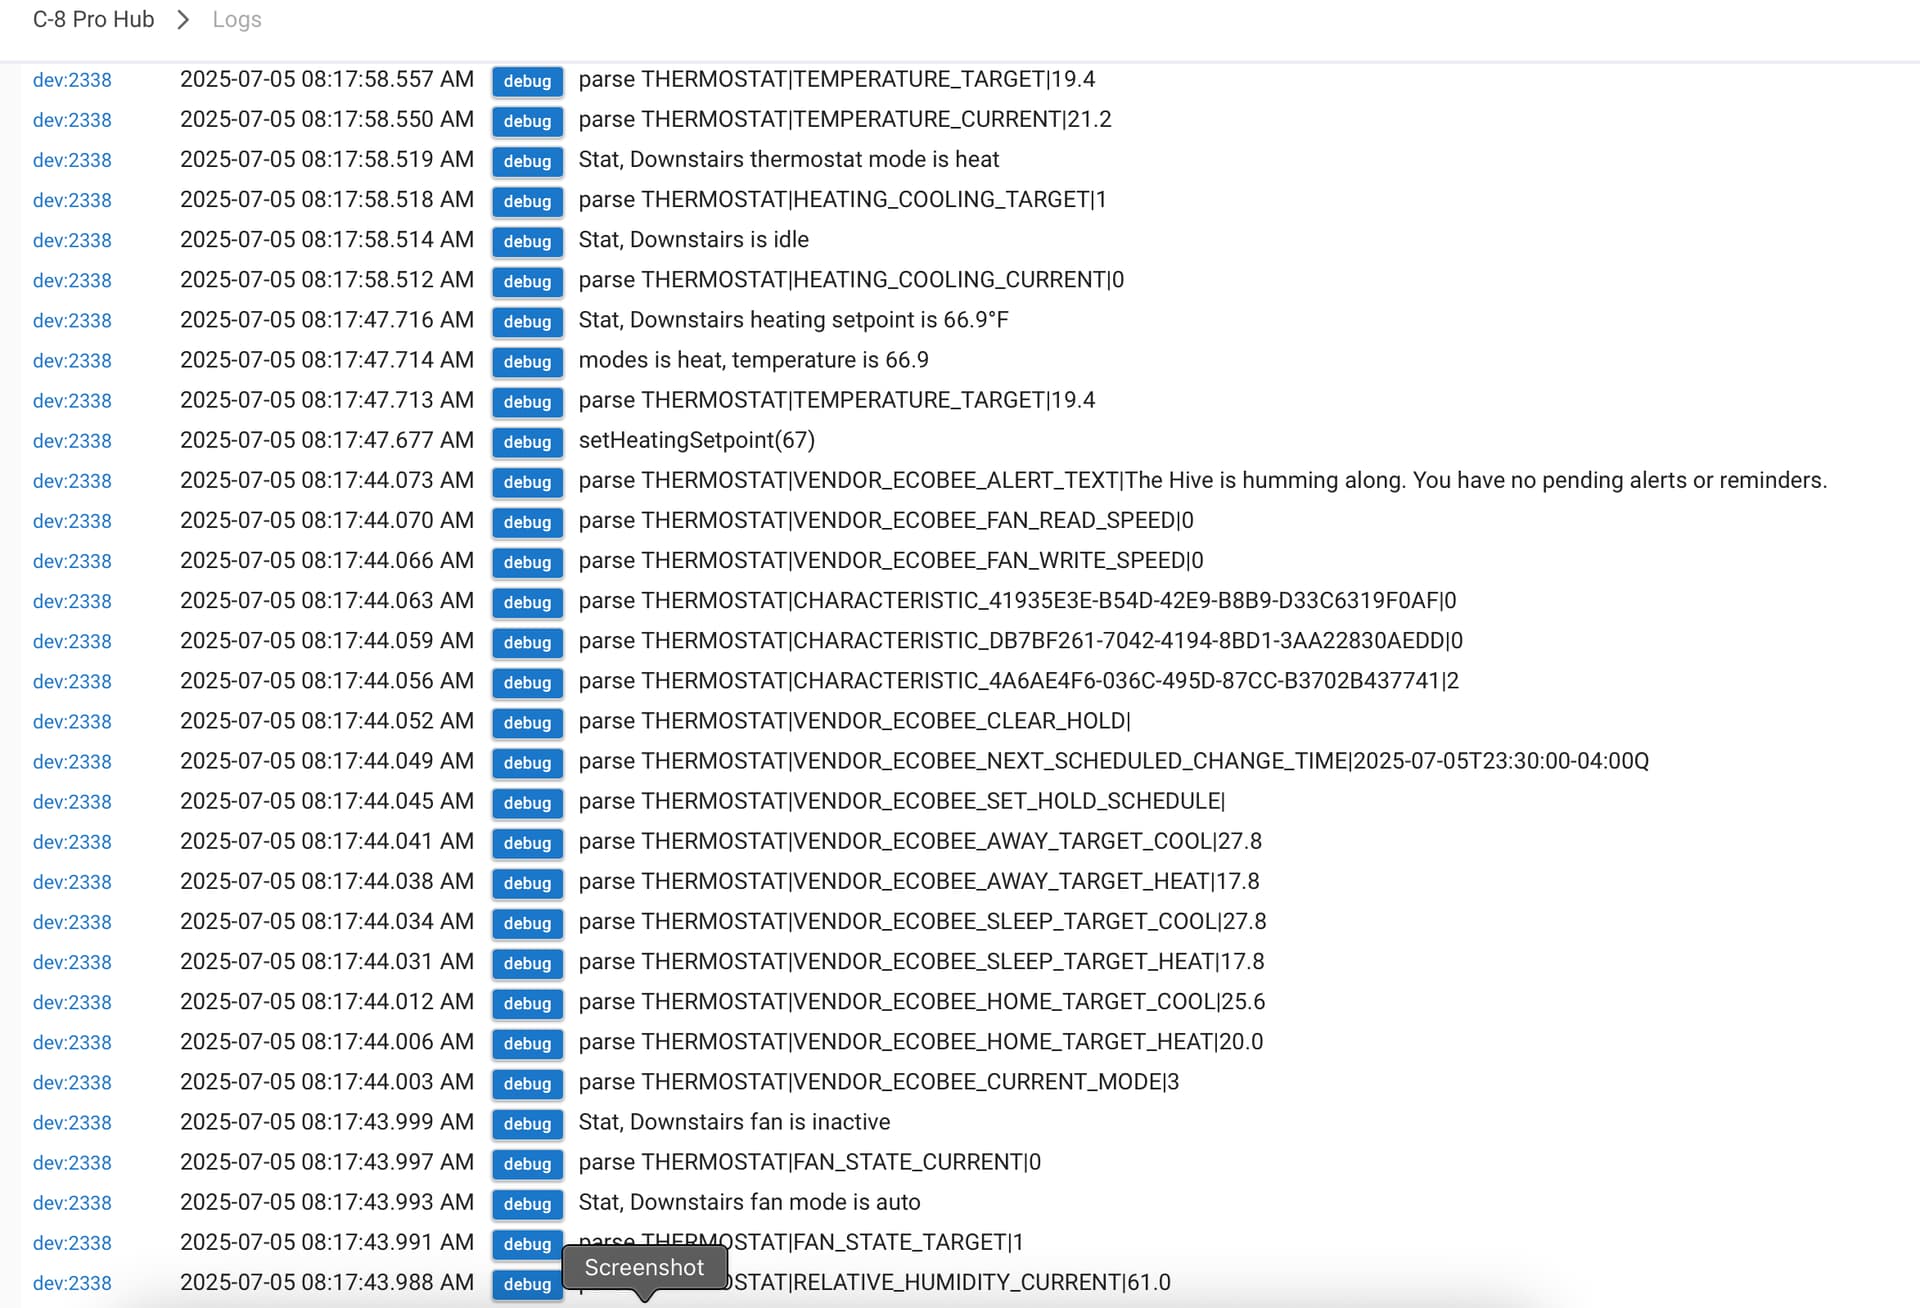The image size is (1920, 1308).
Task: Select timestamp 2025-07-05 08:17:44.034 AM
Action: [x=327, y=922]
